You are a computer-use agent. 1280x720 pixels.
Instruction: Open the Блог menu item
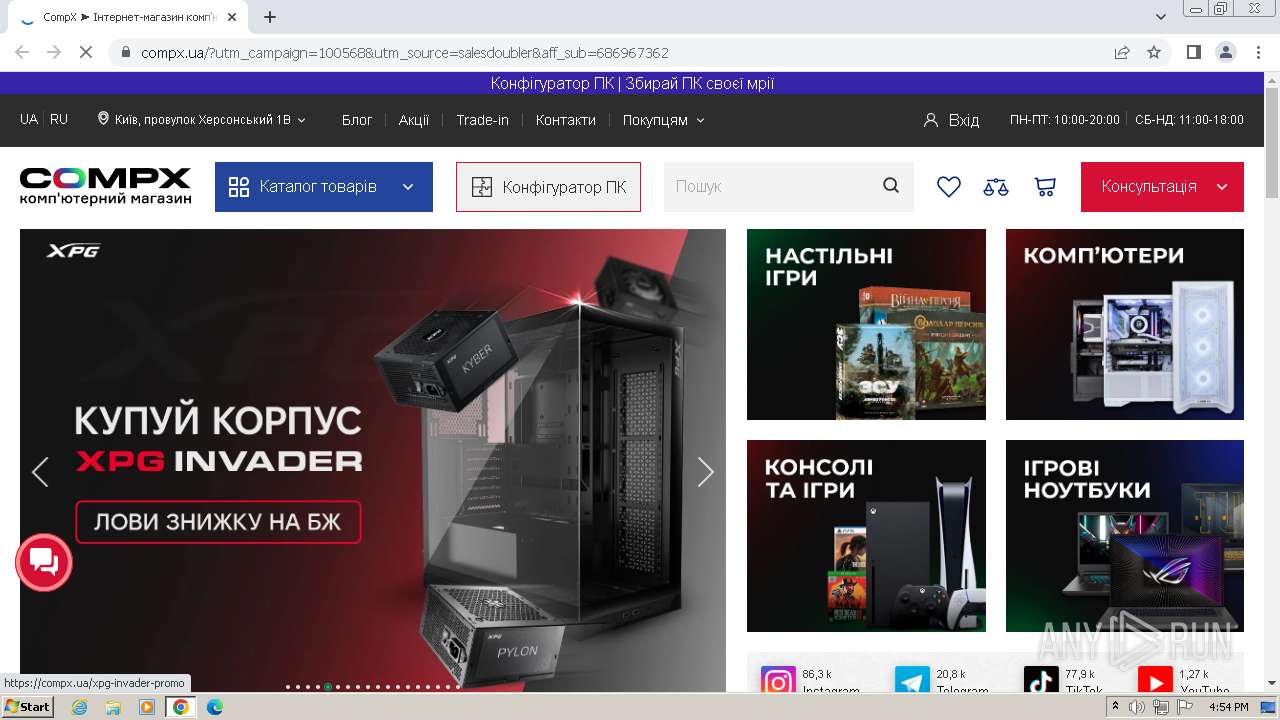[x=357, y=120]
